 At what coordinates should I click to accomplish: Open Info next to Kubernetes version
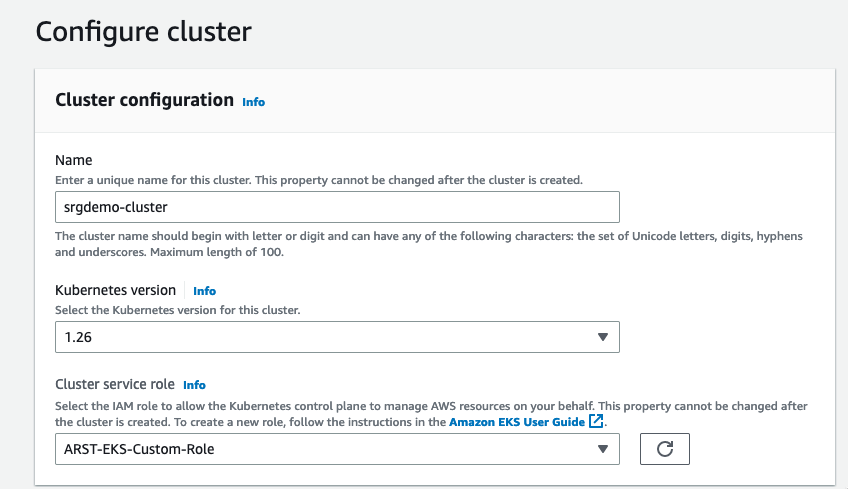(204, 291)
